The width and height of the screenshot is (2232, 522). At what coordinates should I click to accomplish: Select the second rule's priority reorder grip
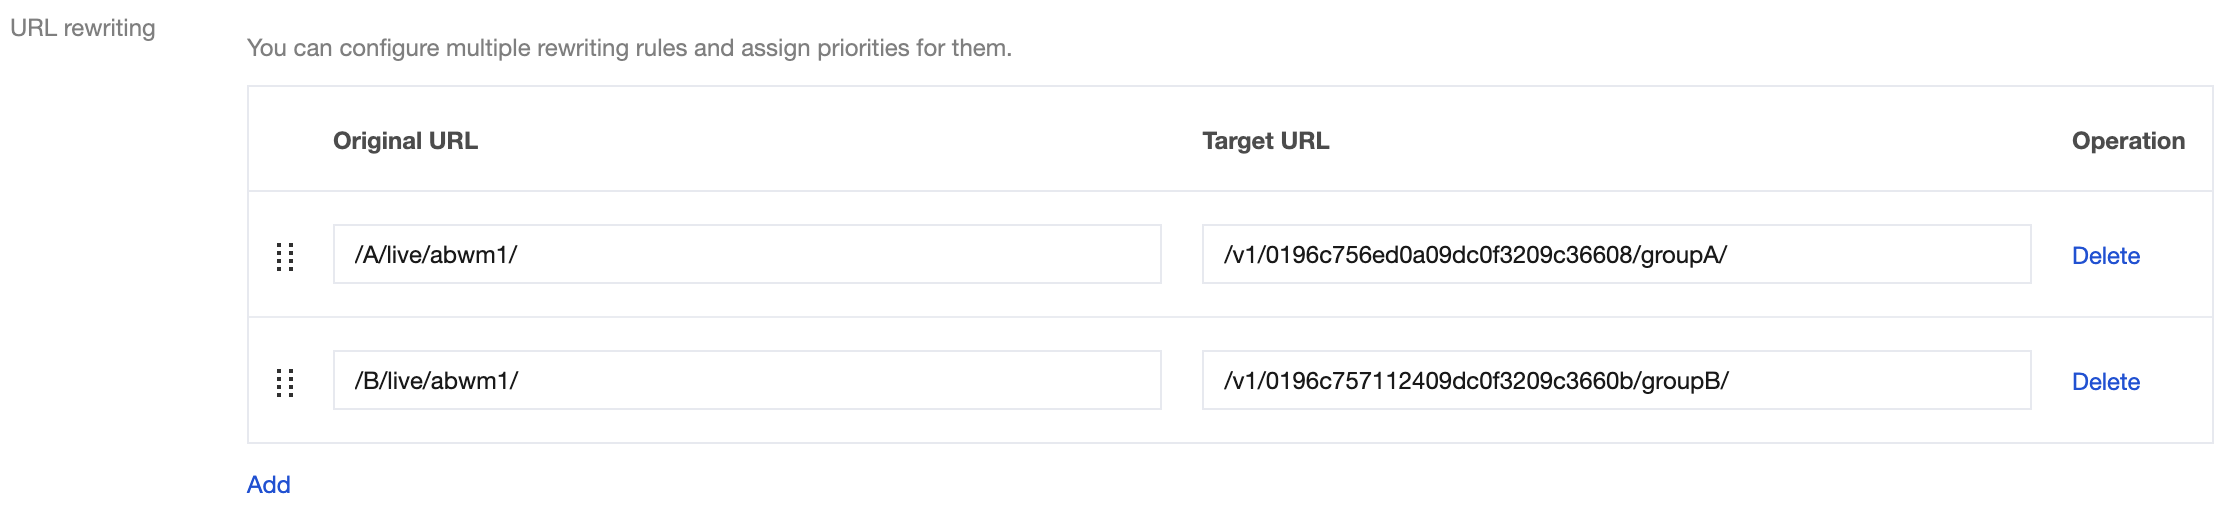[x=285, y=382]
